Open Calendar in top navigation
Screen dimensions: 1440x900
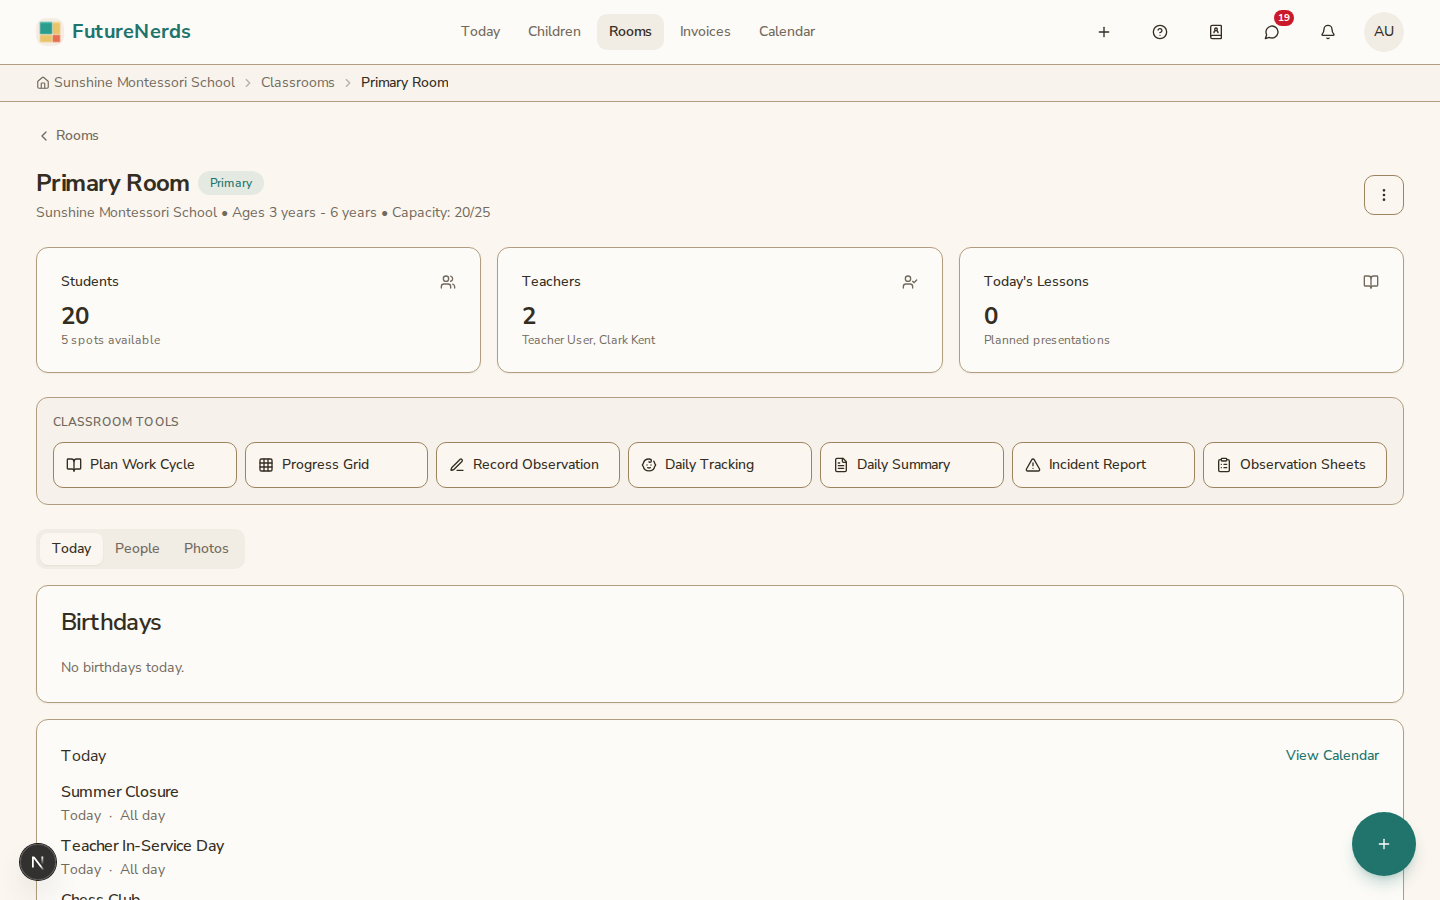click(x=787, y=32)
